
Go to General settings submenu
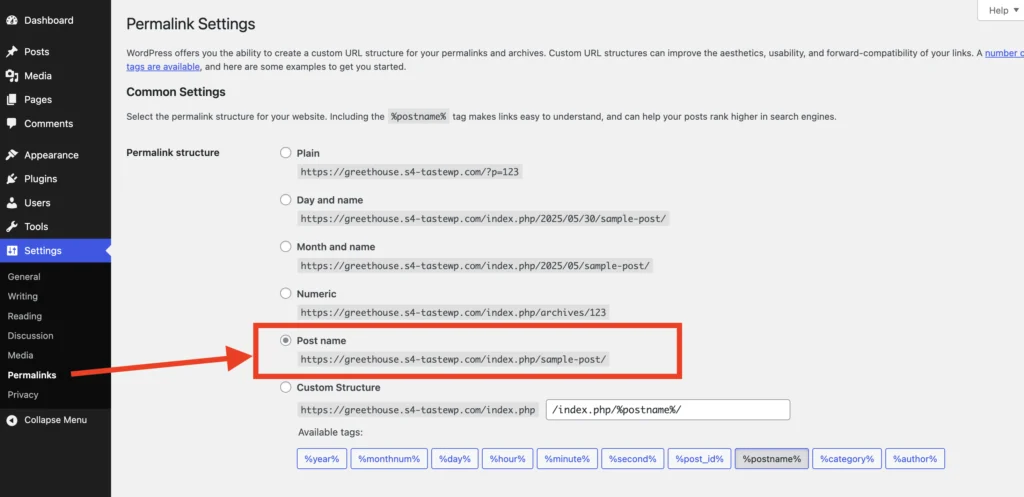click(24, 277)
